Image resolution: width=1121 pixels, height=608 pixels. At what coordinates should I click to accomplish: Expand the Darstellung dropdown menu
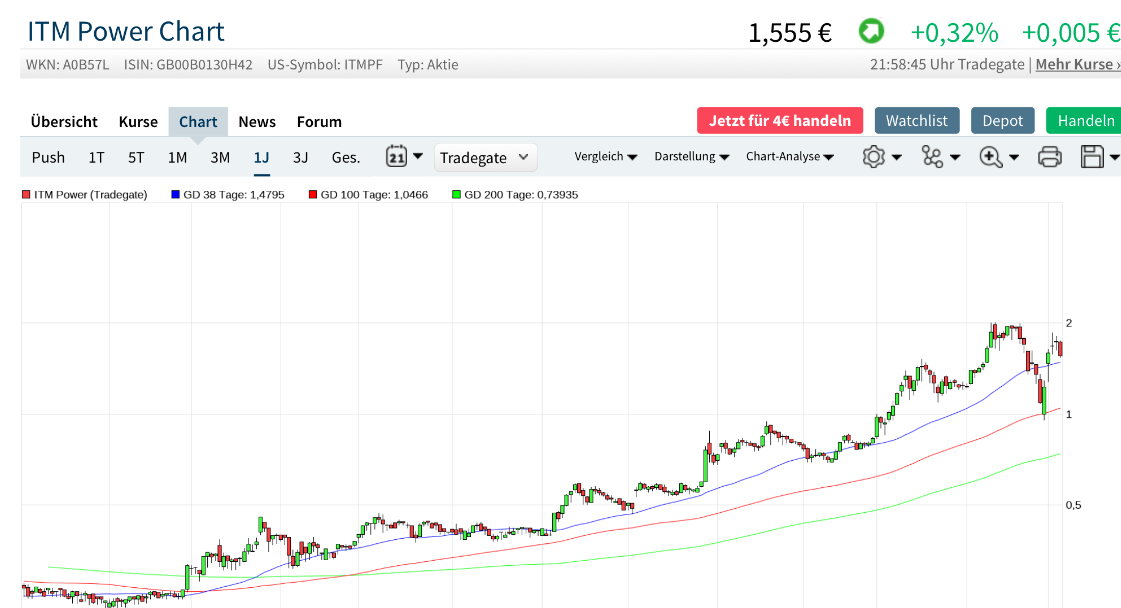point(691,157)
